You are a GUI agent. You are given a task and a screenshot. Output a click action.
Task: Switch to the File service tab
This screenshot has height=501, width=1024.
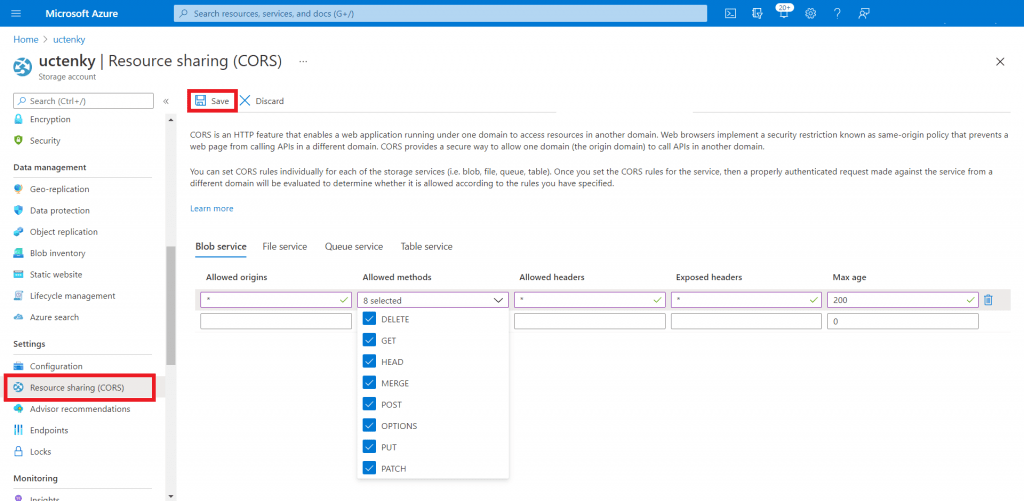(x=284, y=246)
